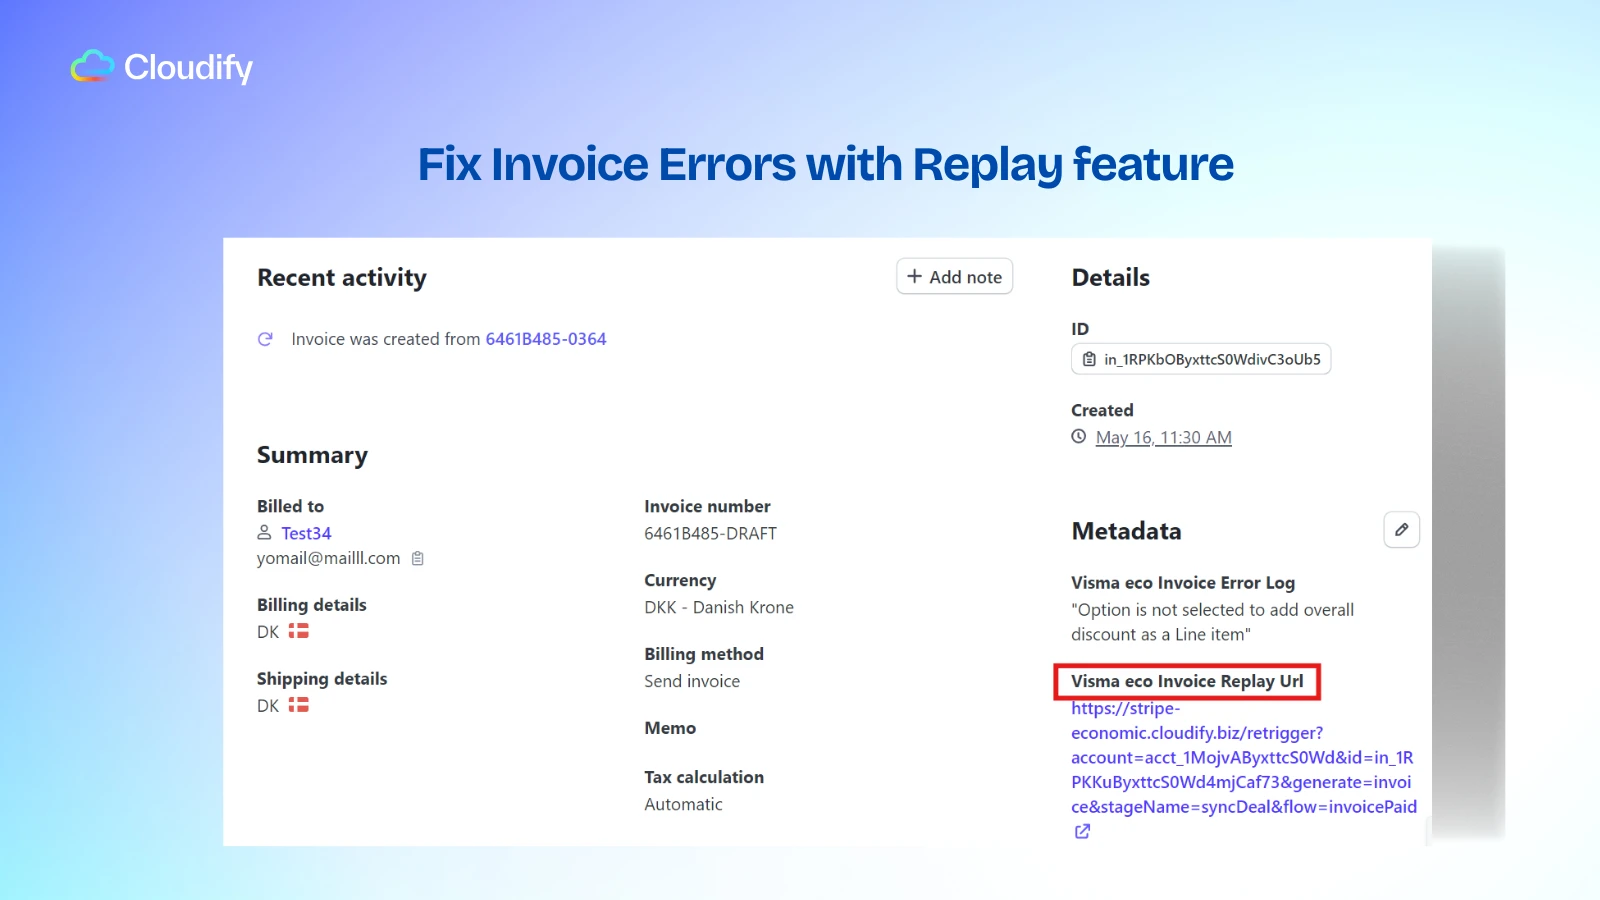
Task: Click the clipboard icon in the ID field
Action: click(1089, 359)
